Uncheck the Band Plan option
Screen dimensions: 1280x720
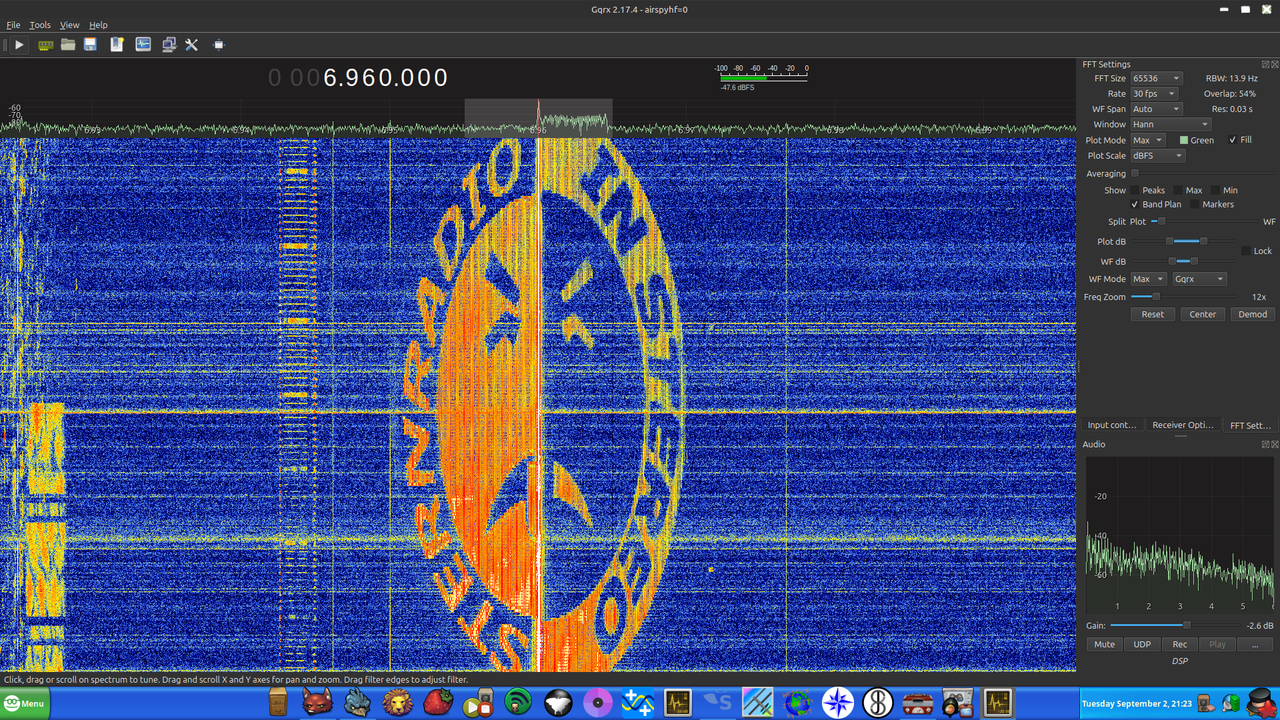pos(1134,204)
